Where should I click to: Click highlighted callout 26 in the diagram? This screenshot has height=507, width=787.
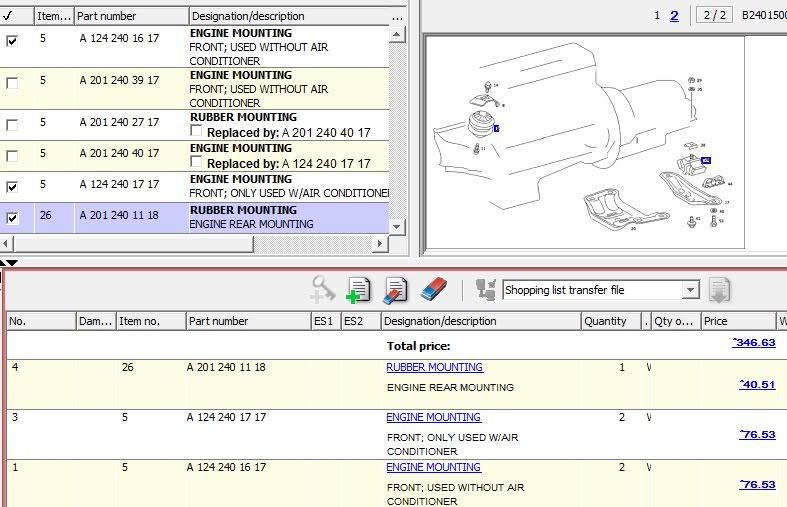click(x=706, y=160)
